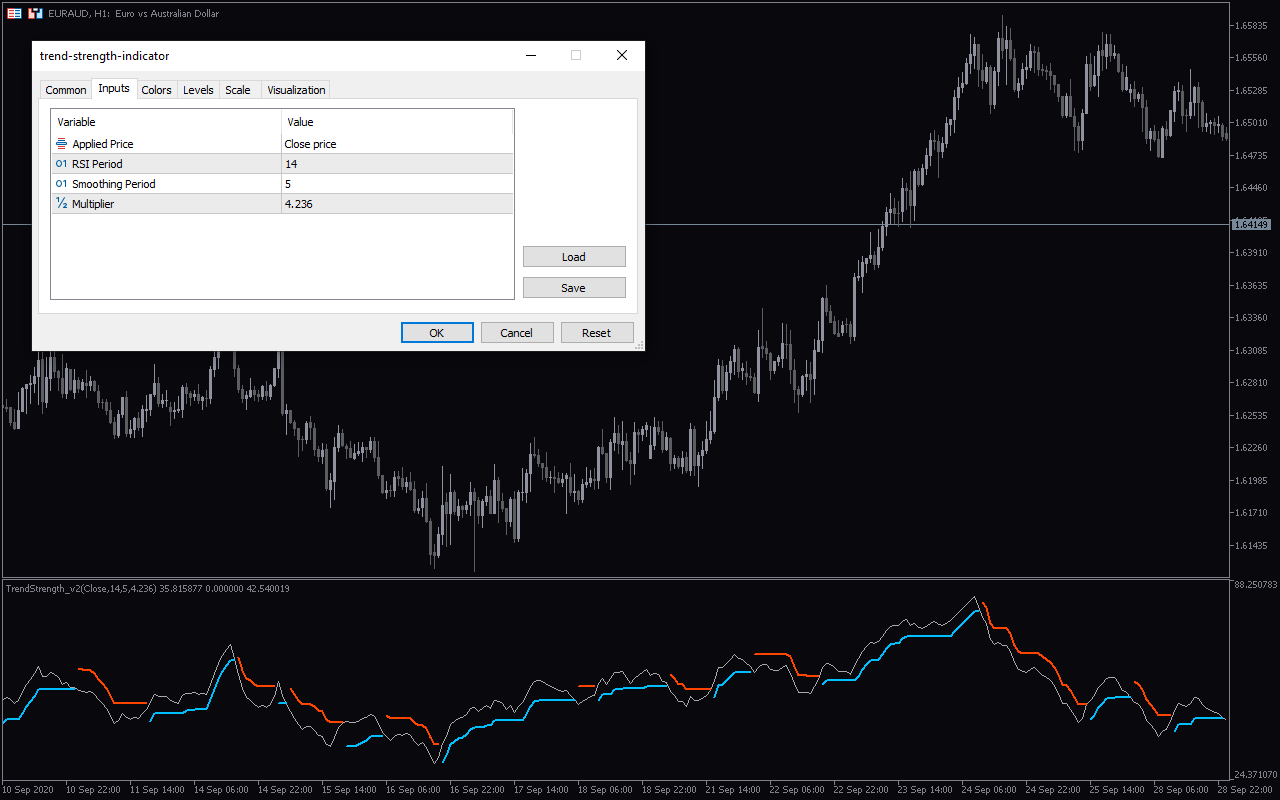This screenshot has height=800, width=1280.
Task: Select the Multiplier variable name
Action: click(x=92, y=204)
